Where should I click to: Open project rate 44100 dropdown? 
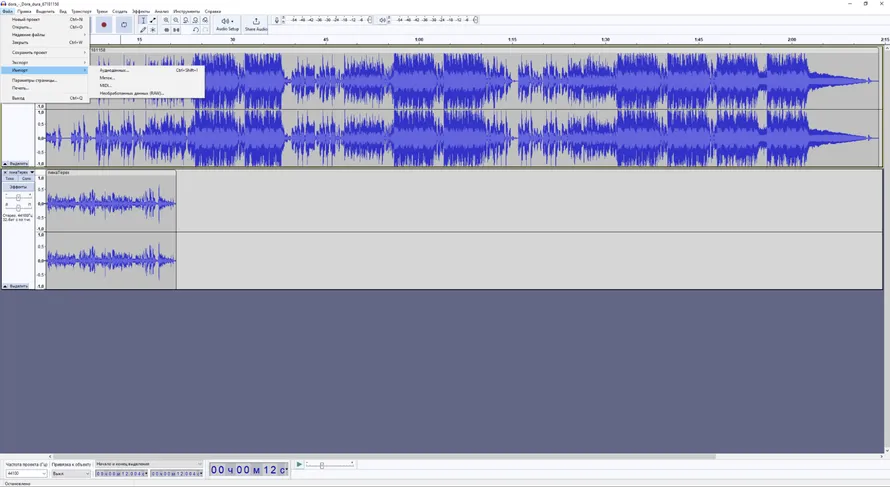click(26, 473)
